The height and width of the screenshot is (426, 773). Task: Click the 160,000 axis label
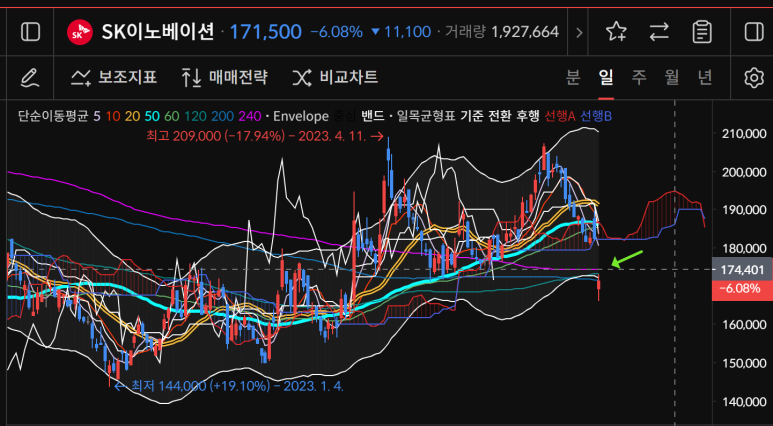pos(742,325)
